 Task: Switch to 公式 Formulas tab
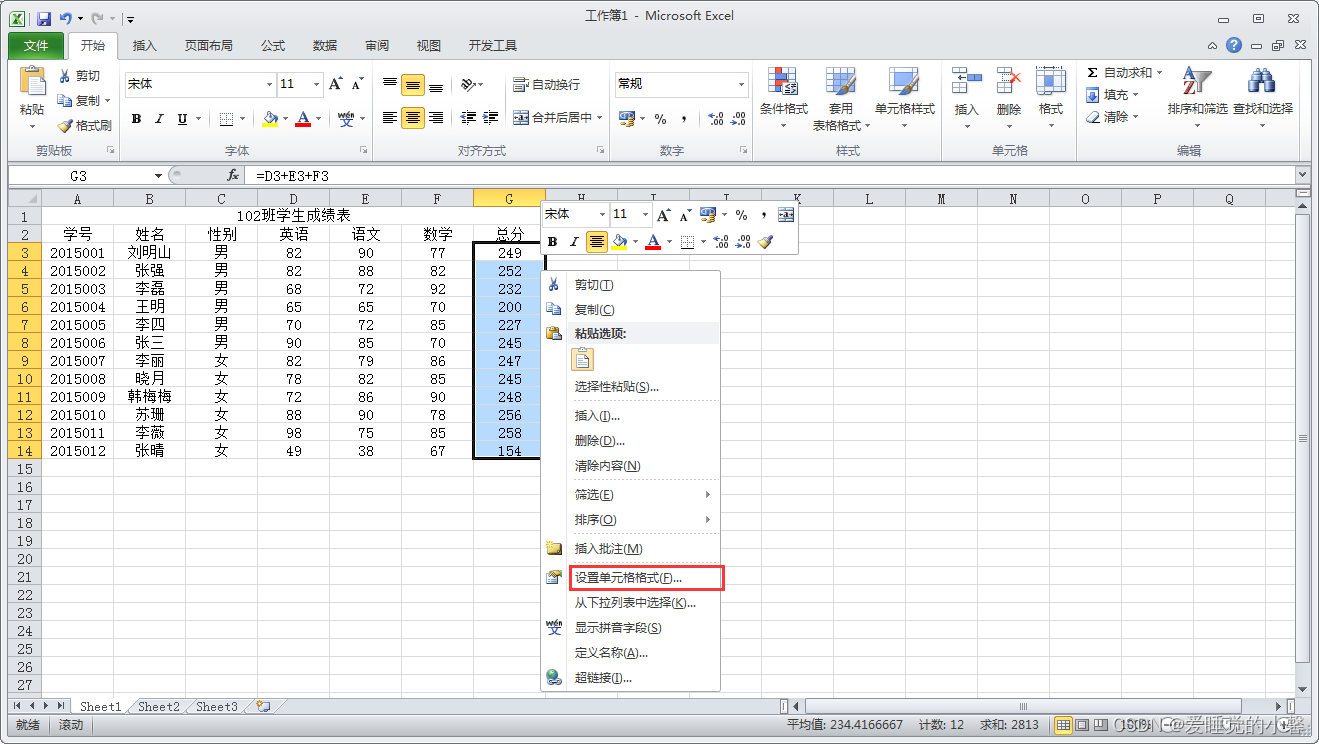[273, 46]
